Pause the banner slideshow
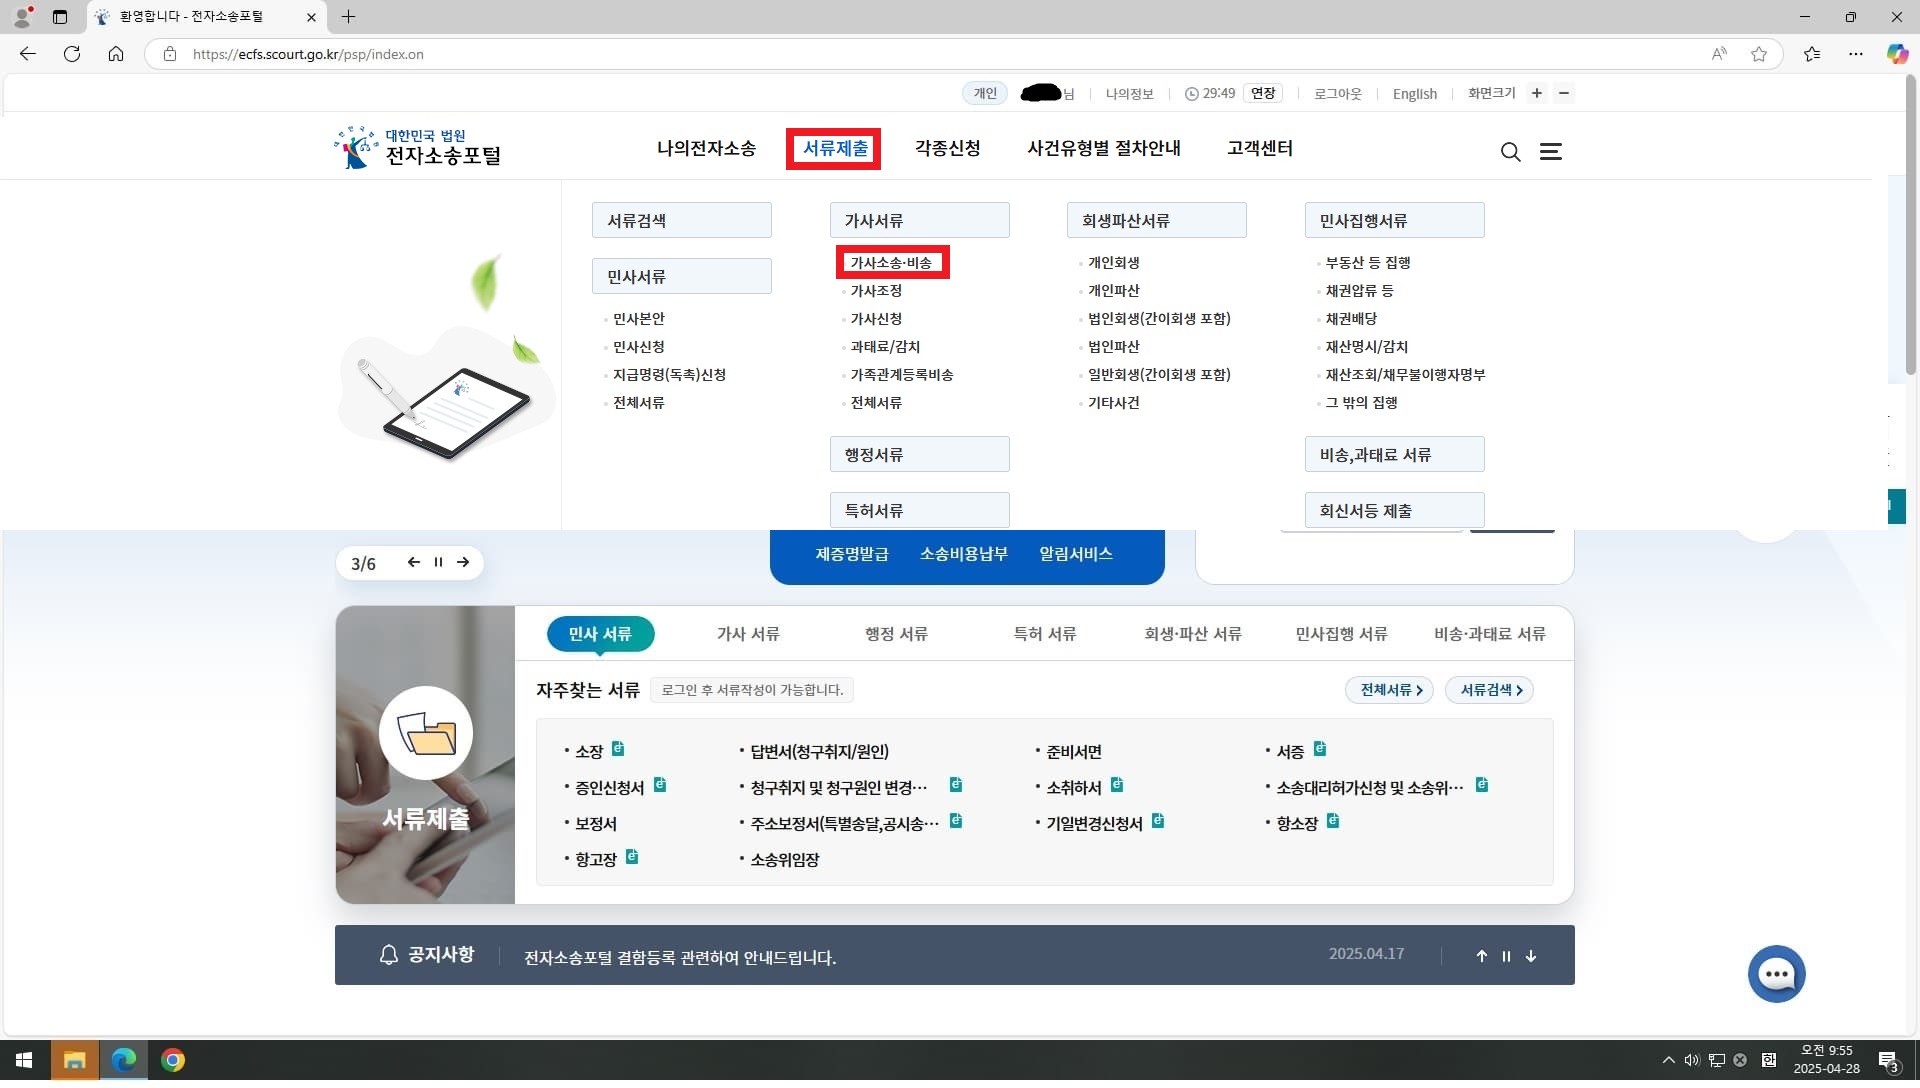The height and width of the screenshot is (1088, 1920). pyautogui.click(x=438, y=562)
